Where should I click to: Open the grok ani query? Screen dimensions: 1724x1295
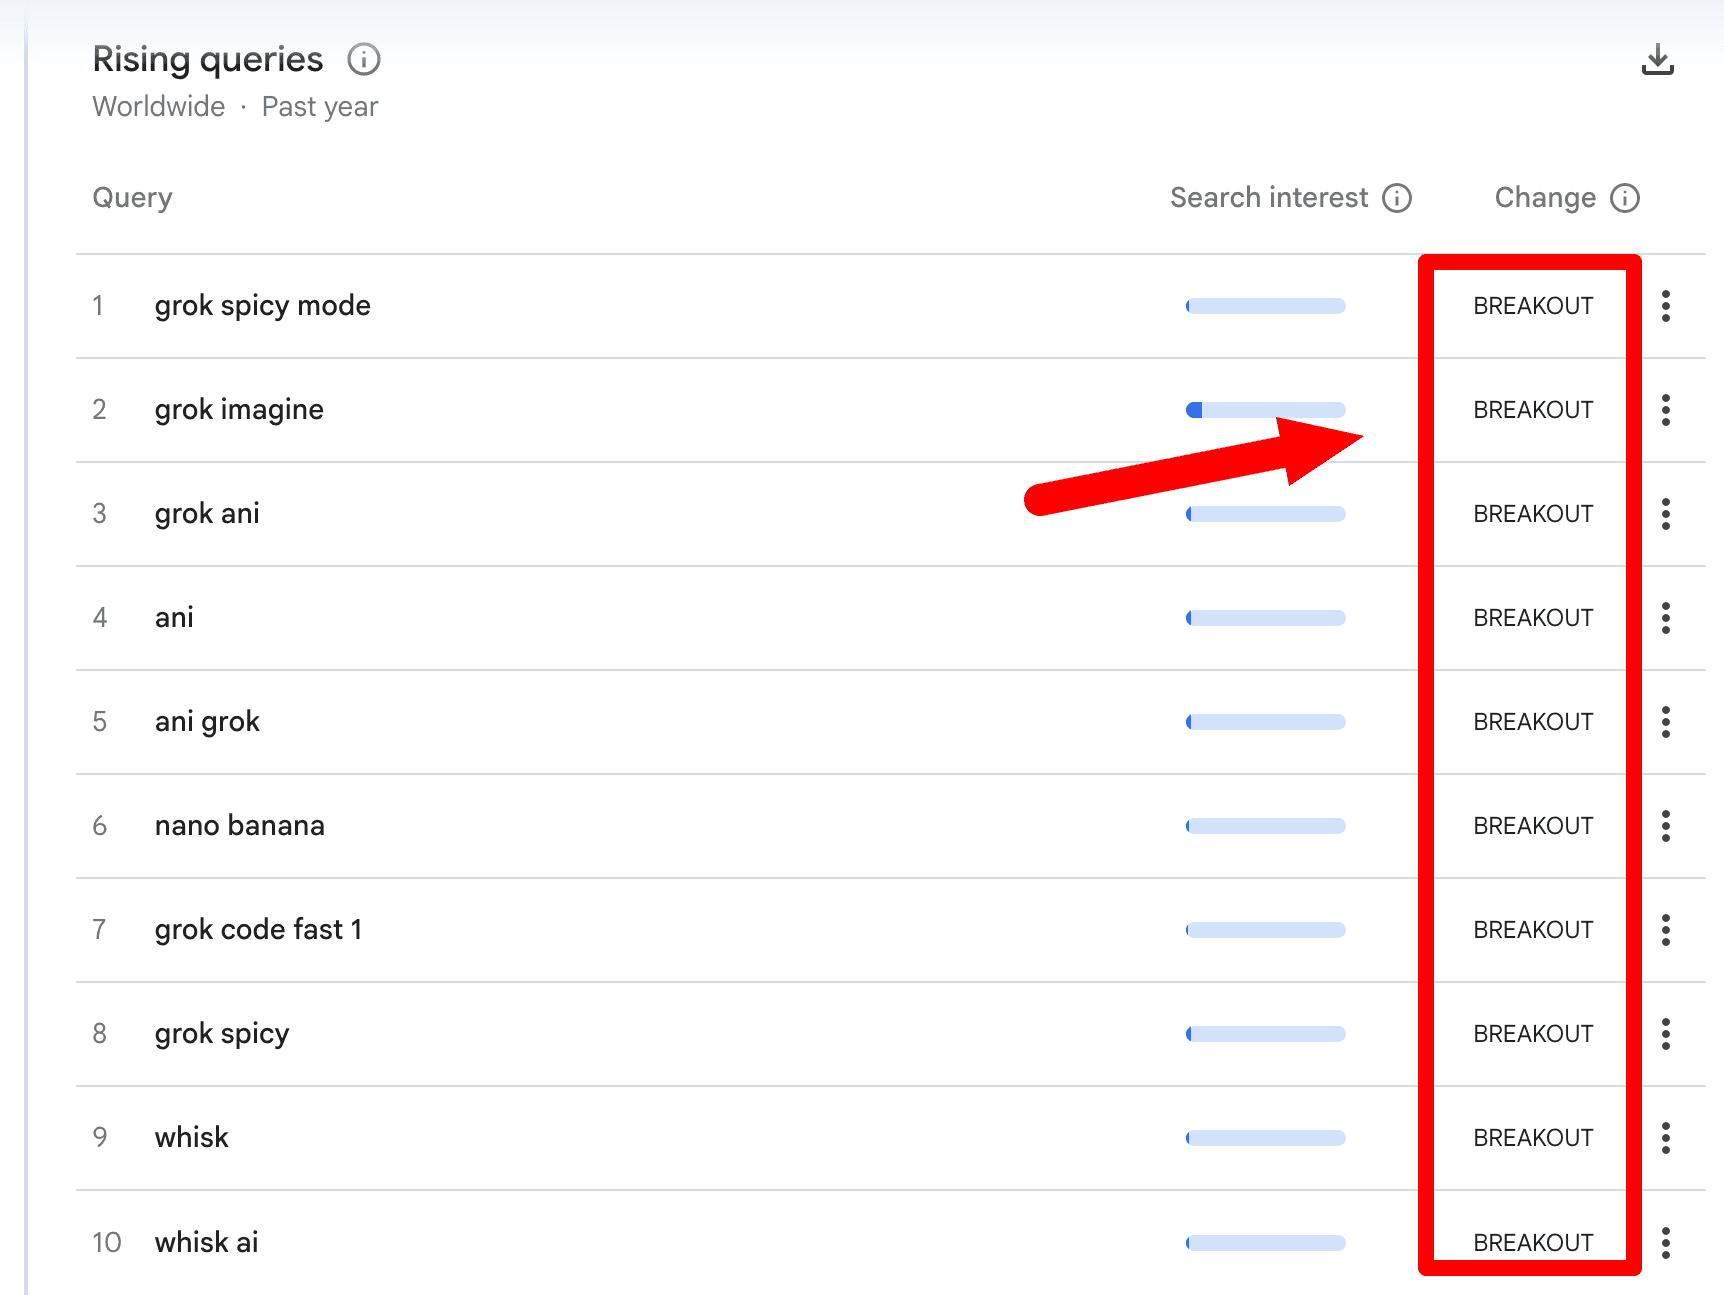[207, 514]
